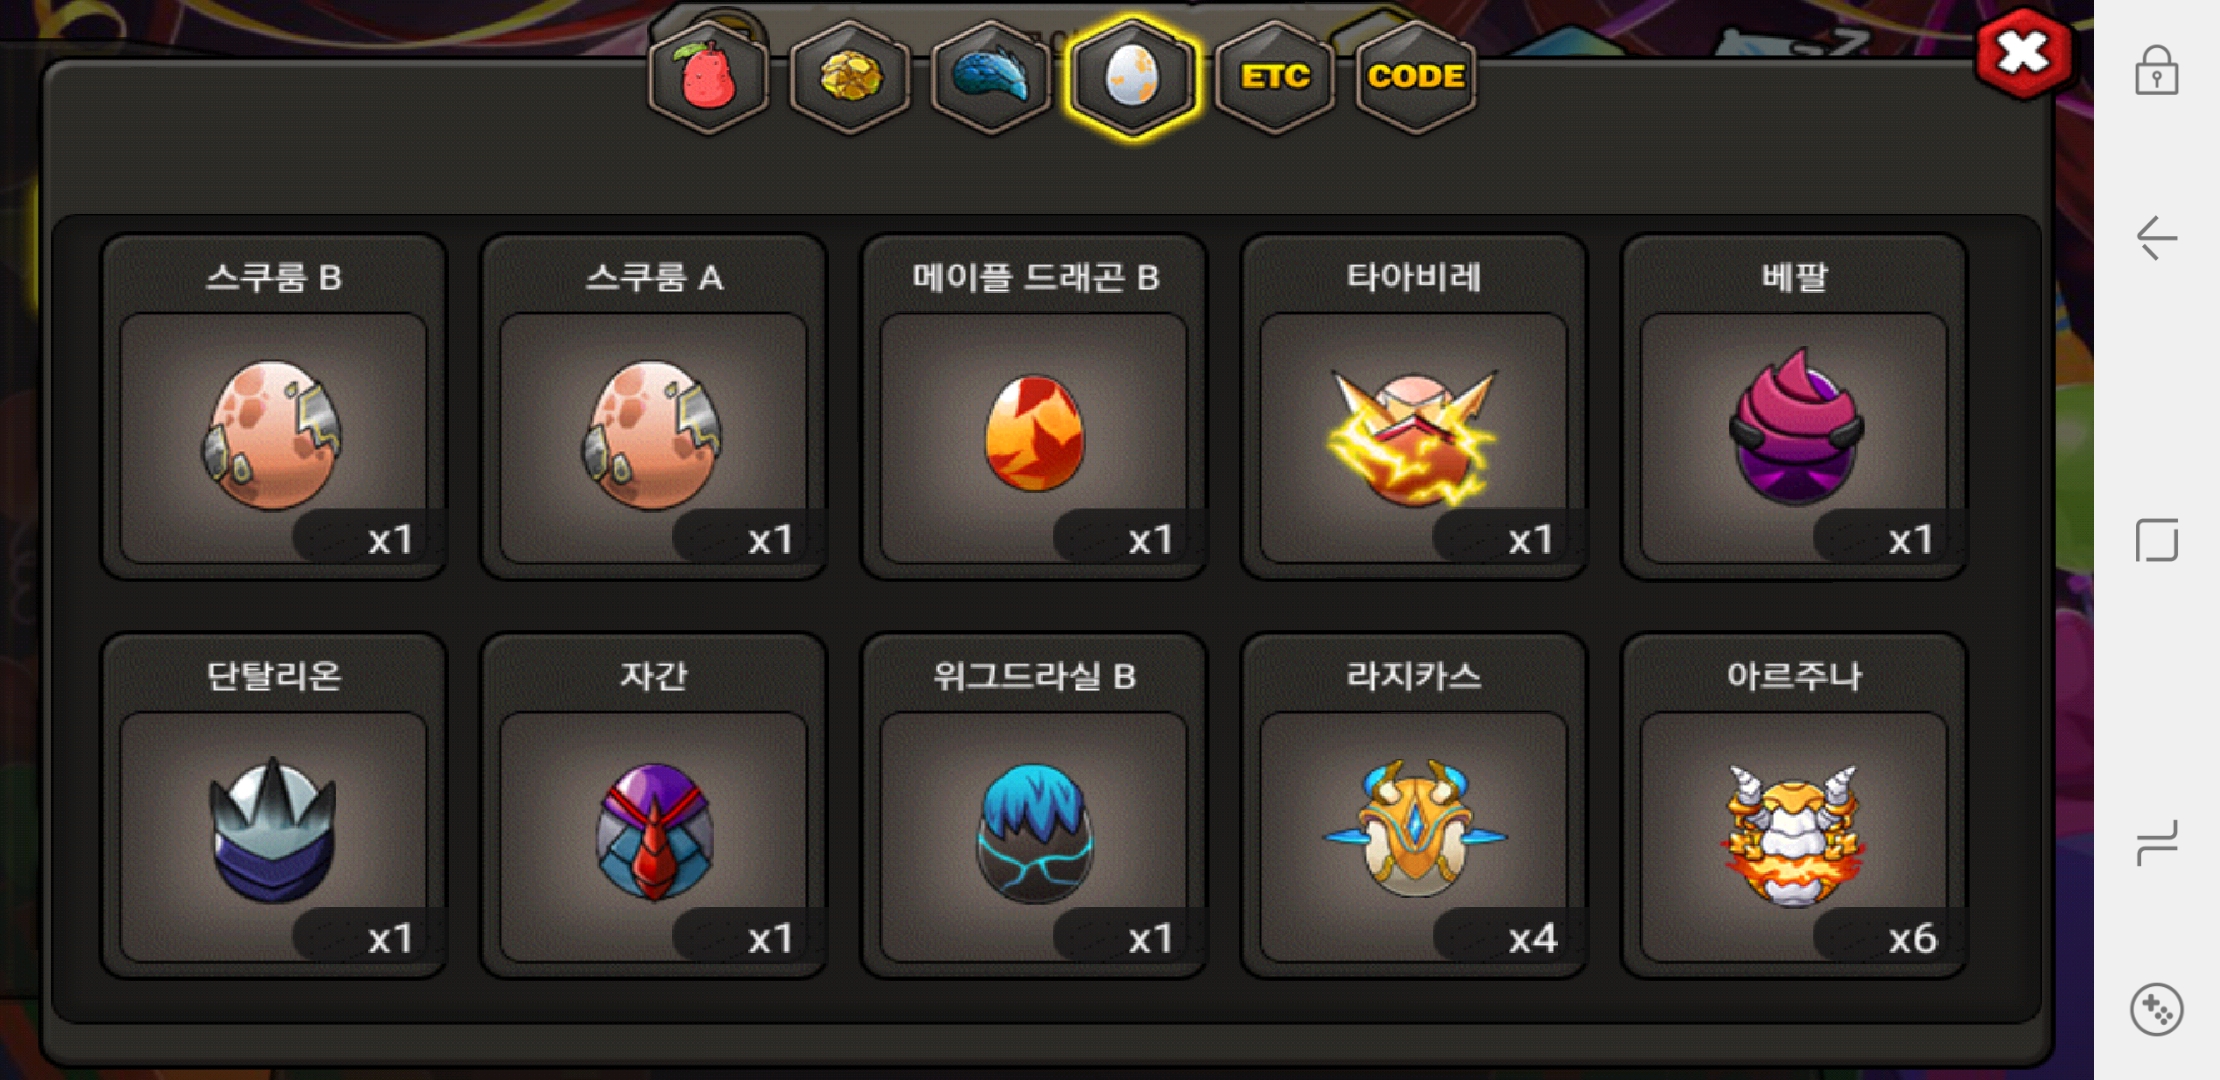2220x1080 pixels.
Task: Select the 자간 egg
Action: click(x=654, y=806)
